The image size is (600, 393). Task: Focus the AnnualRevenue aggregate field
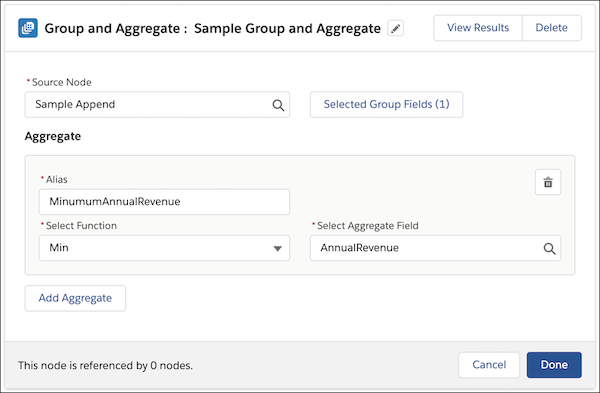435,248
